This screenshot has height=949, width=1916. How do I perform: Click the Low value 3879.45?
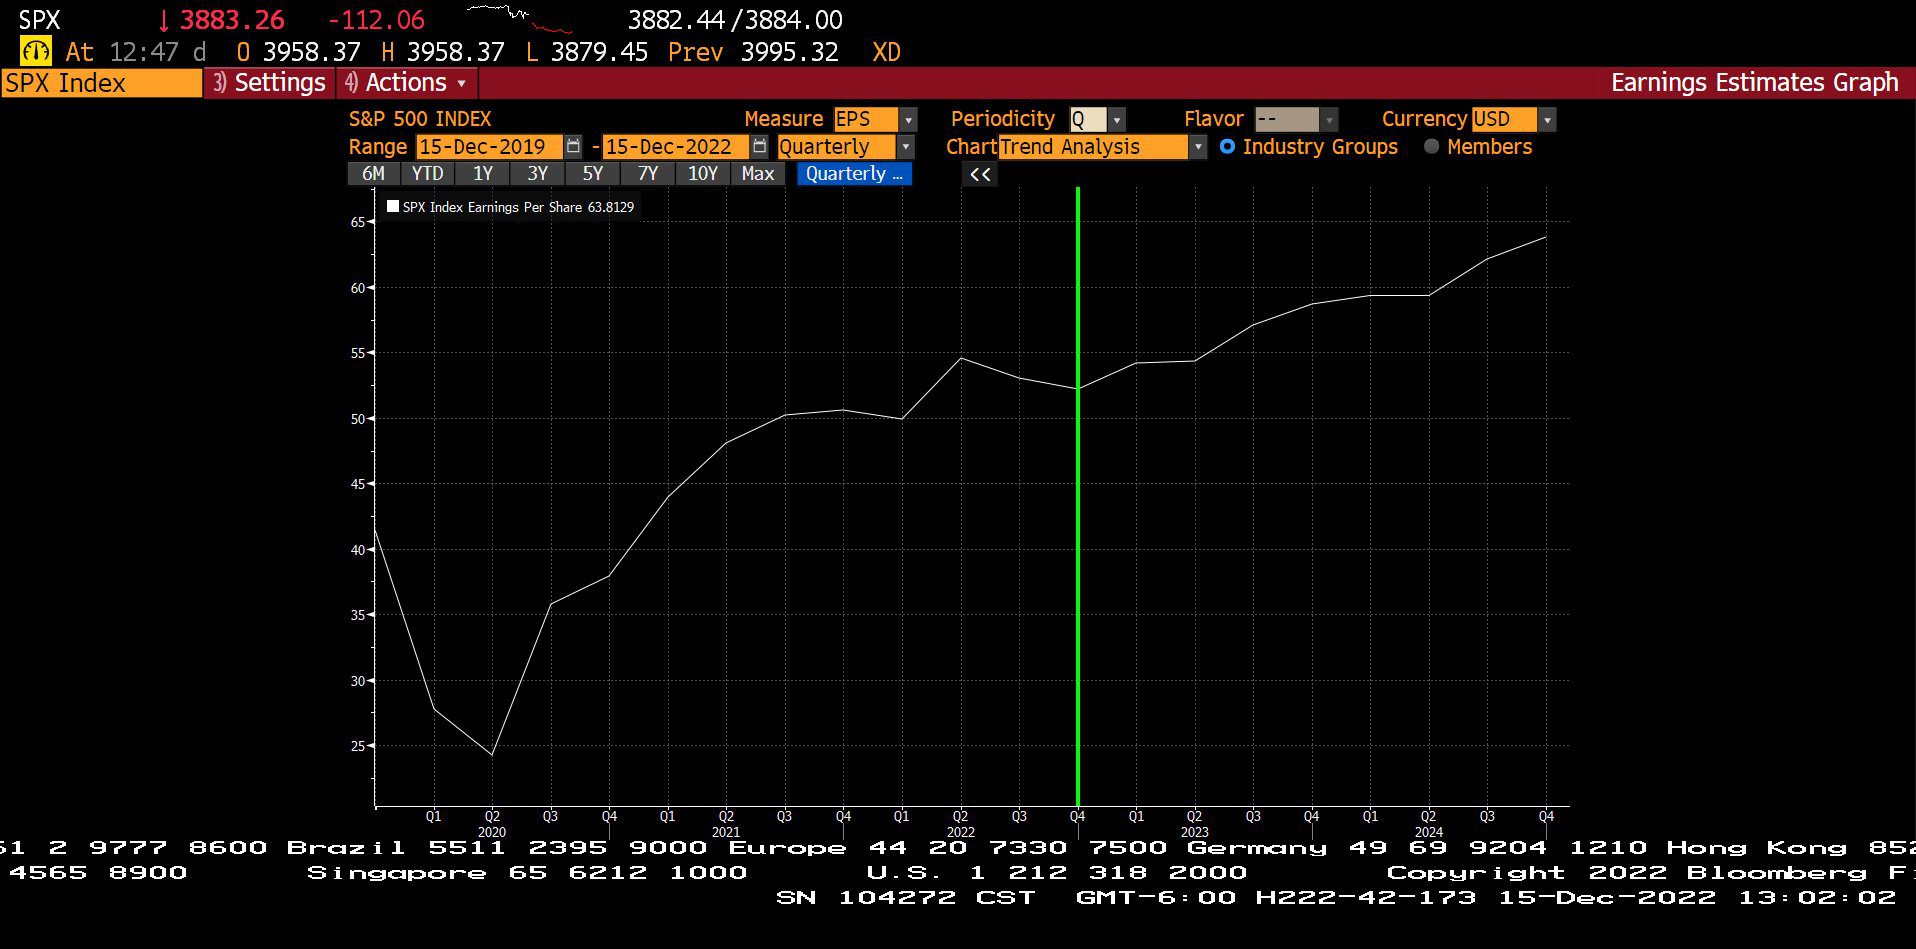599,52
